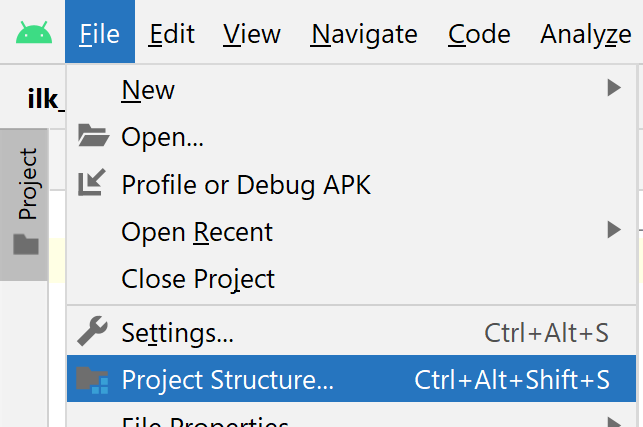Click the folder icon on Project sidebar tab

point(26,244)
